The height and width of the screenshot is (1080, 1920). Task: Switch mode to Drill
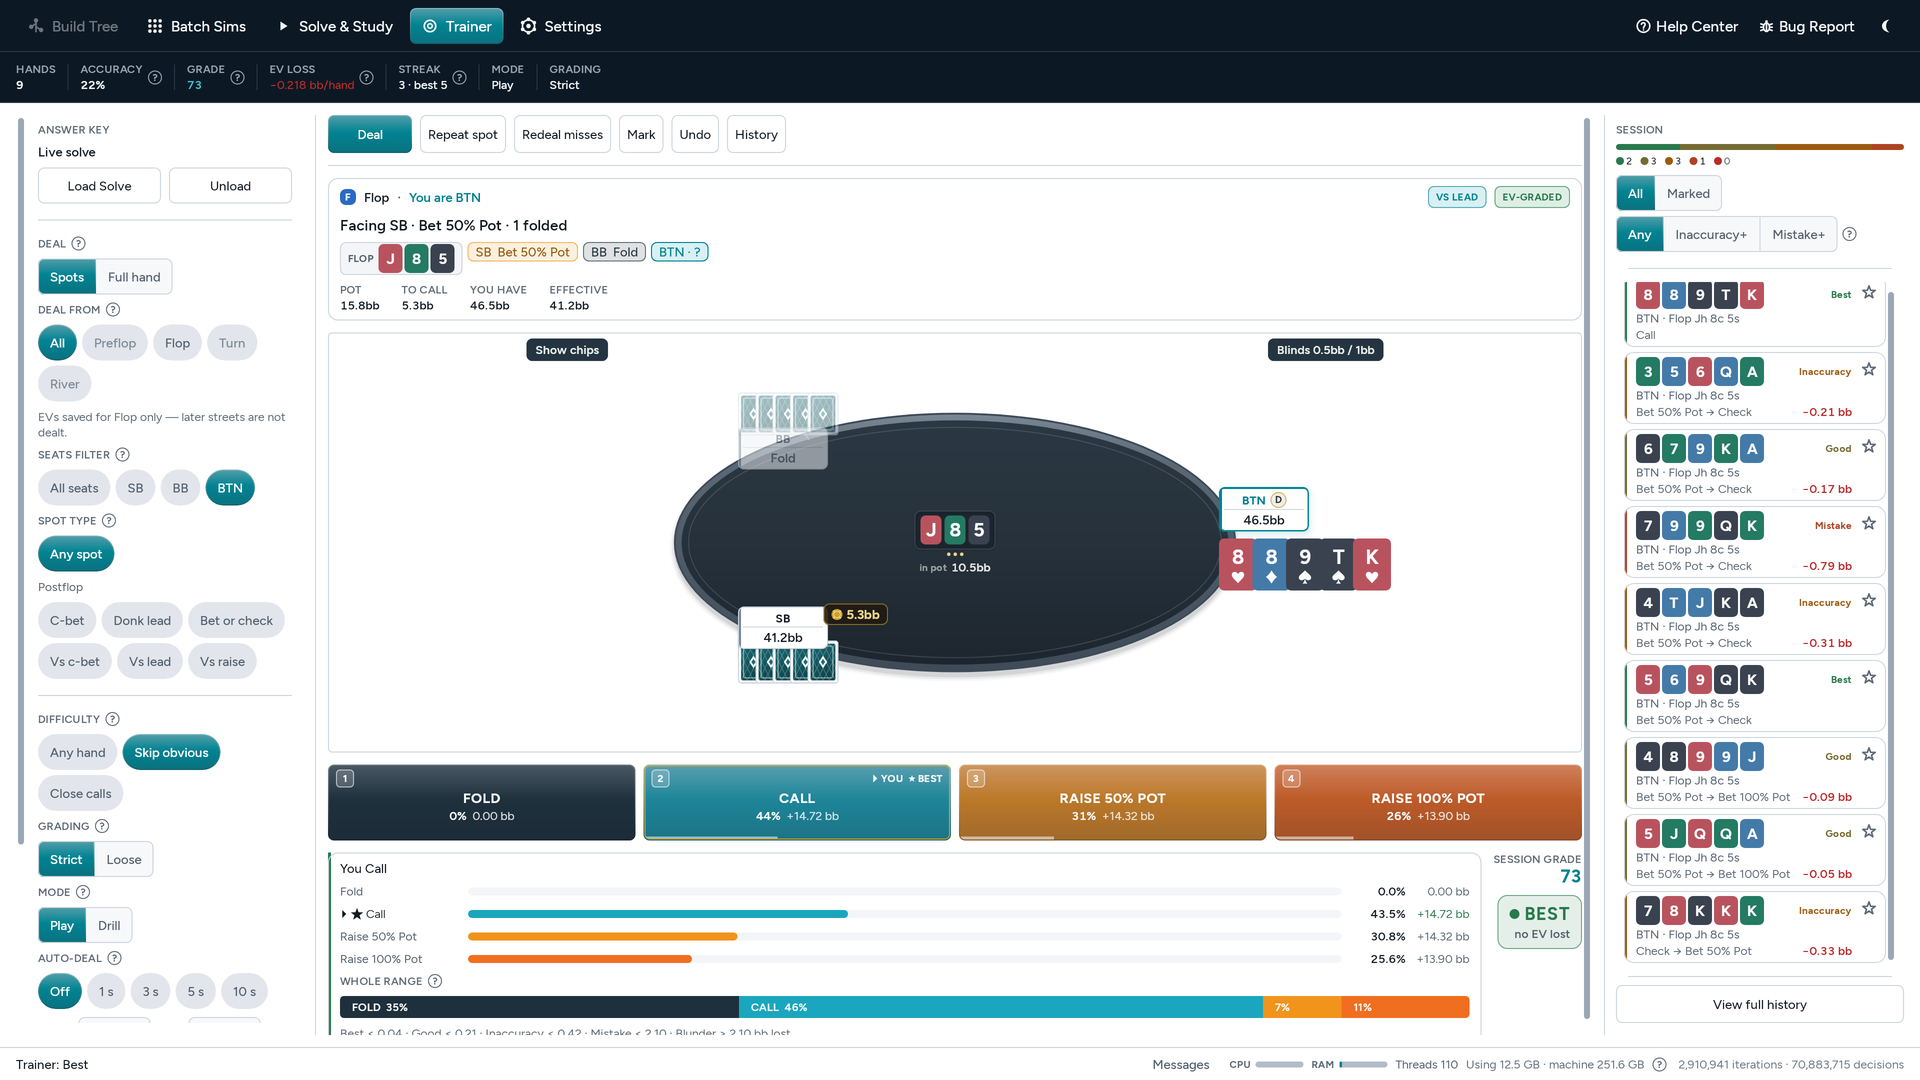coord(109,925)
